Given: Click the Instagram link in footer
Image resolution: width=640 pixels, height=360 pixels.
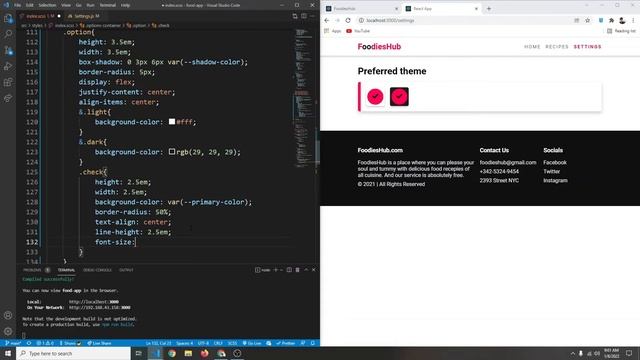Looking at the screenshot, I should [x=555, y=180].
